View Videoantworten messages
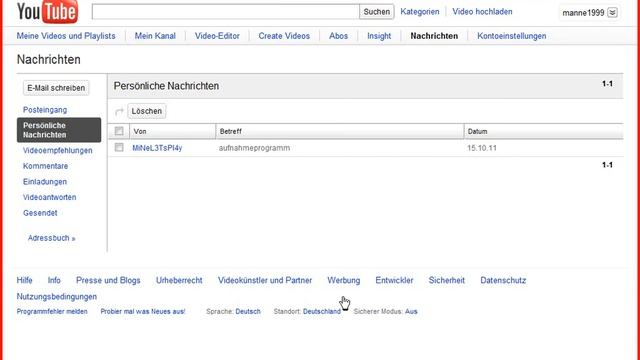This screenshot has width=640, height=360. pyautogui.click(x=49, y=197)
